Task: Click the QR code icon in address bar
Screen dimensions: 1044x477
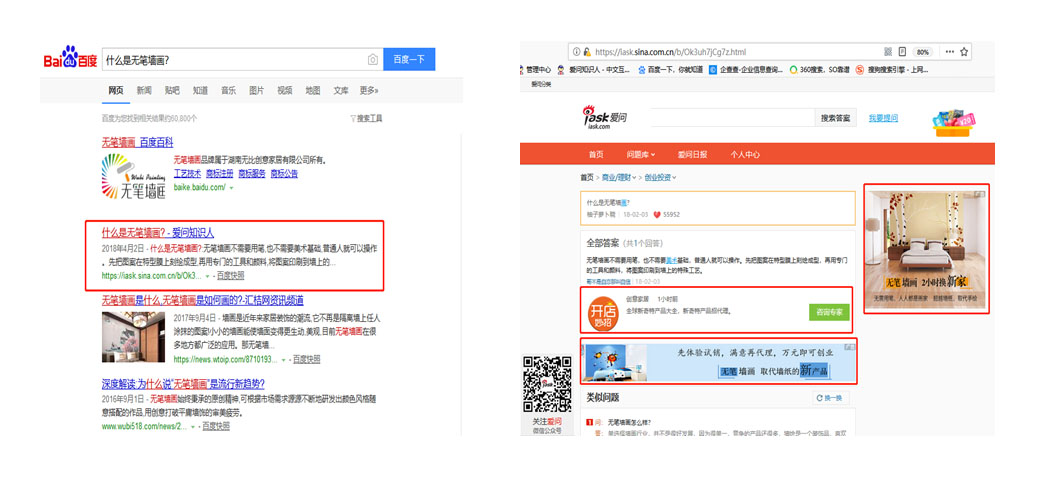Action: pos(888,52)
